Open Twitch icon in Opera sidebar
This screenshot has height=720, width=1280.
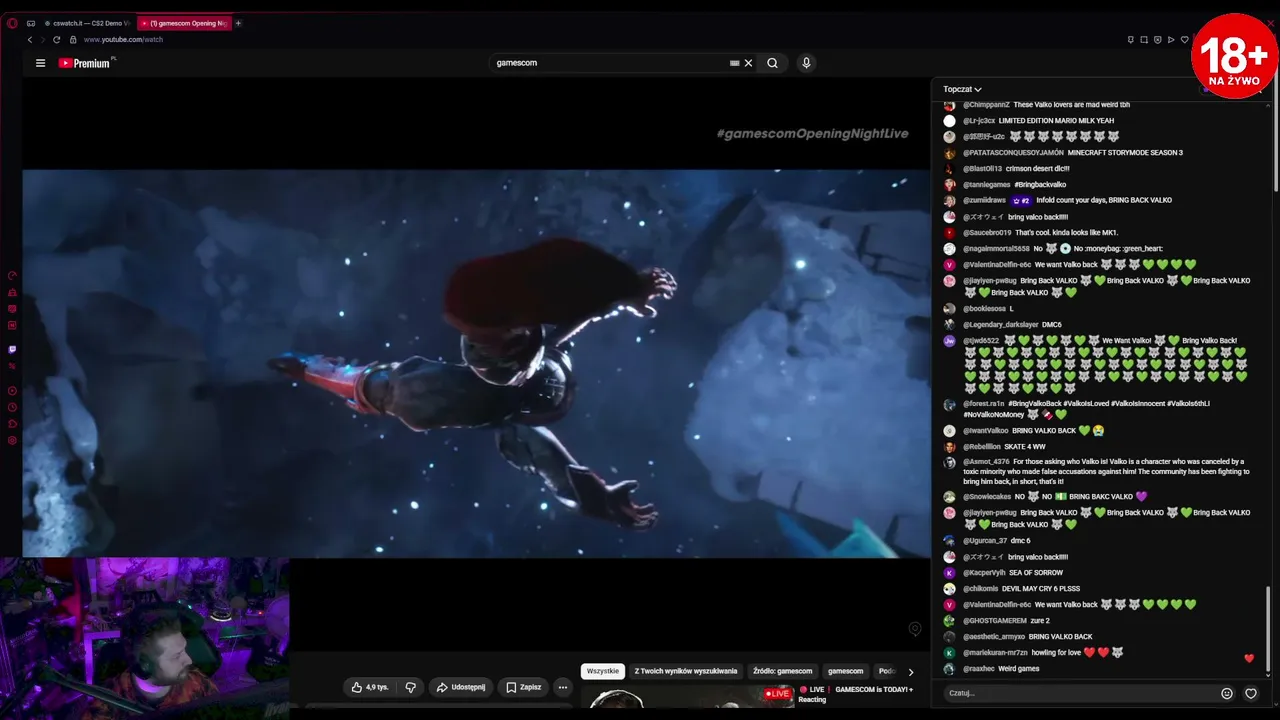(12, 350)
